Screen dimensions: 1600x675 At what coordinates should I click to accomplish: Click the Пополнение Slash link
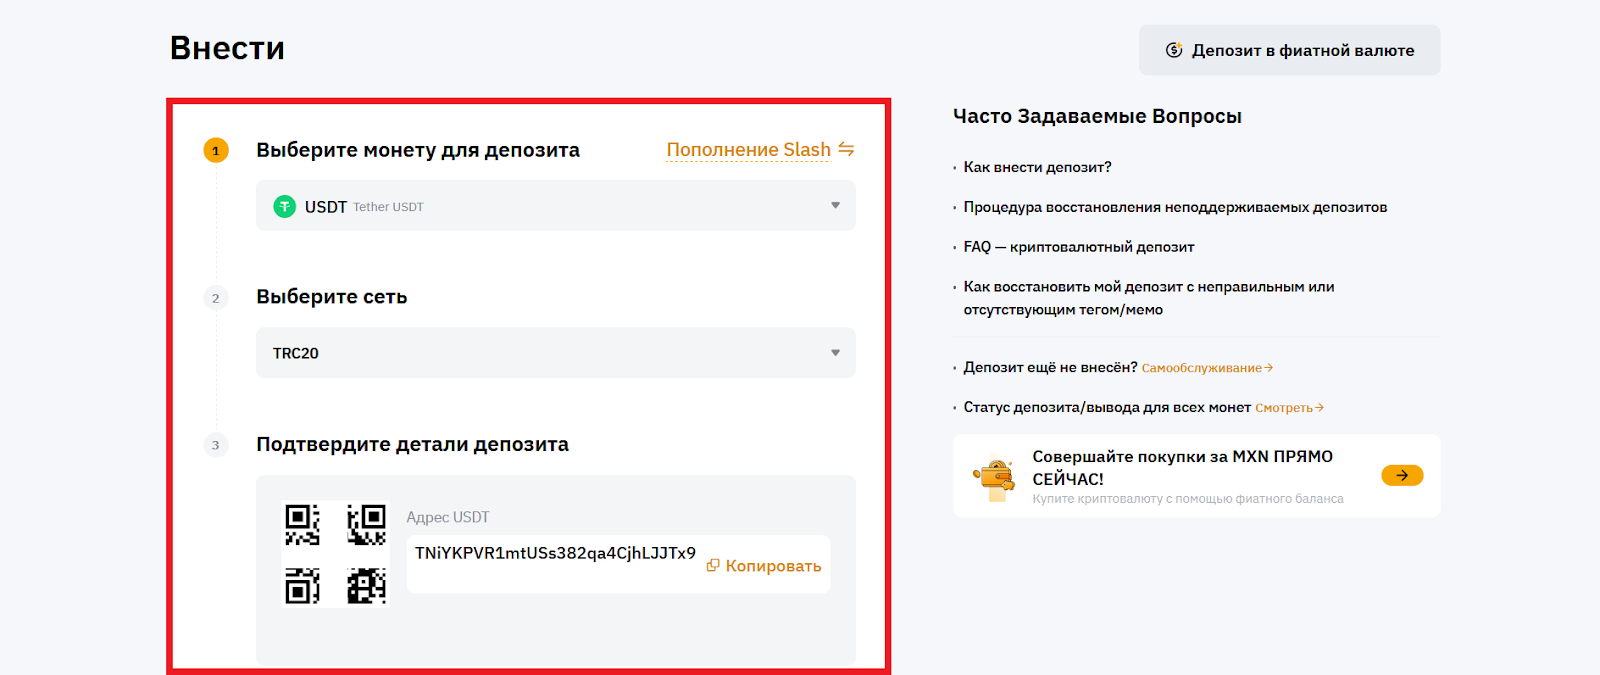click(x=748, y=150)
